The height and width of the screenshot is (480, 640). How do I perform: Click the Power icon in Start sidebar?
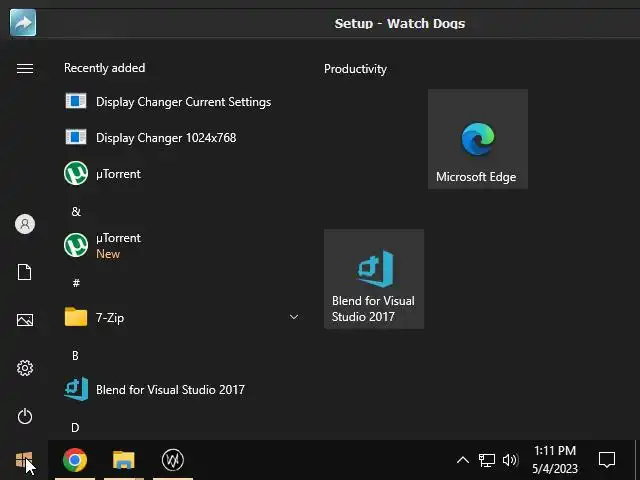click(x=25, y=416)
